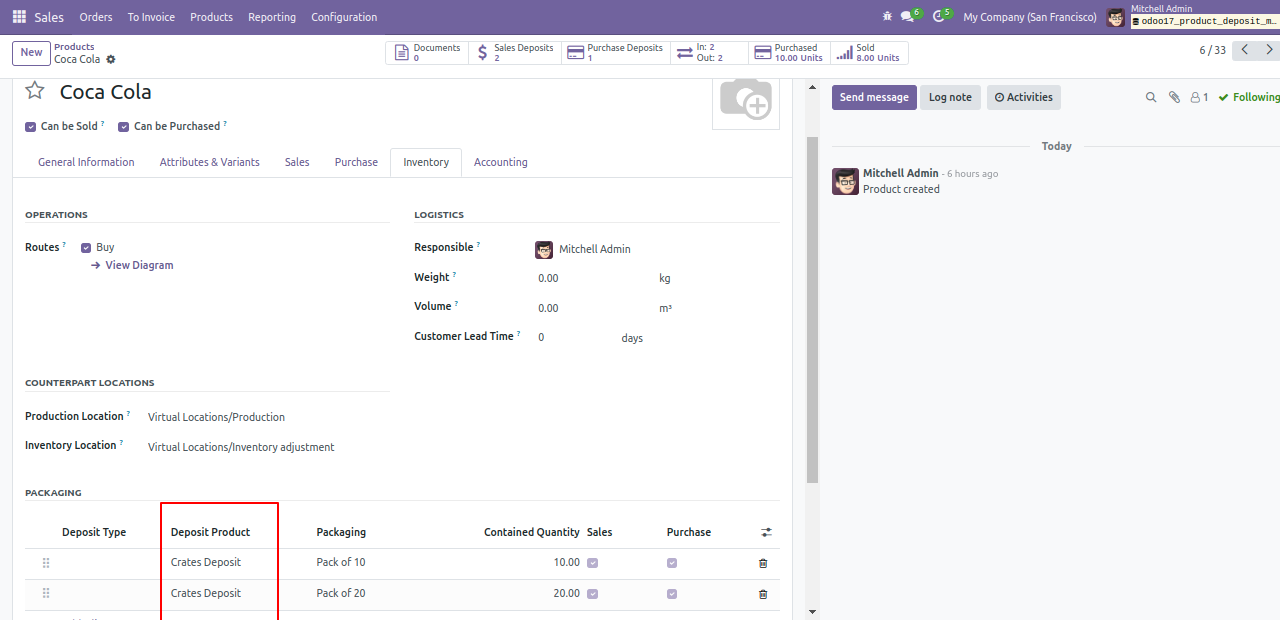The height and width of the screenshot is (620, 1280).
Task: Go back via Products breadcrumb link
Action: coord(74,47)
